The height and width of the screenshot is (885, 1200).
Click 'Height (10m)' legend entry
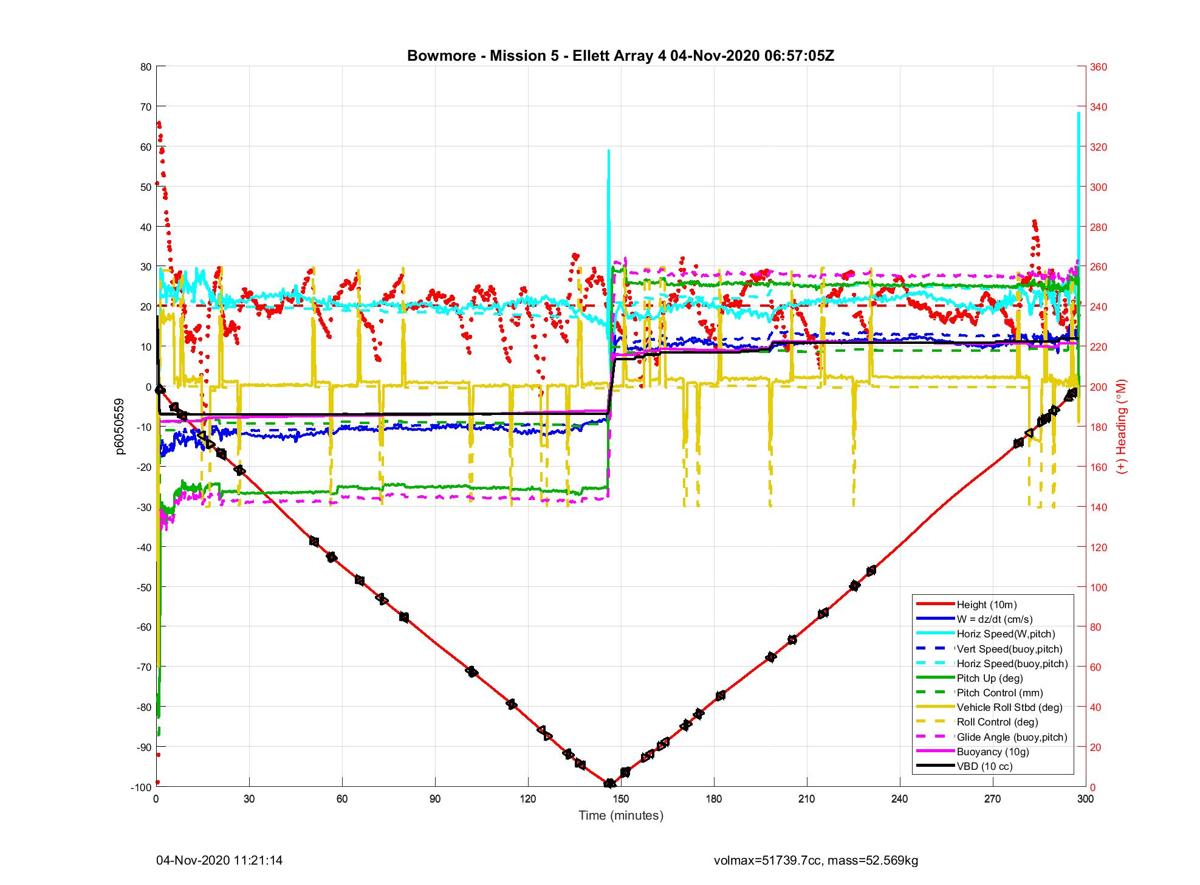point(988,604)
